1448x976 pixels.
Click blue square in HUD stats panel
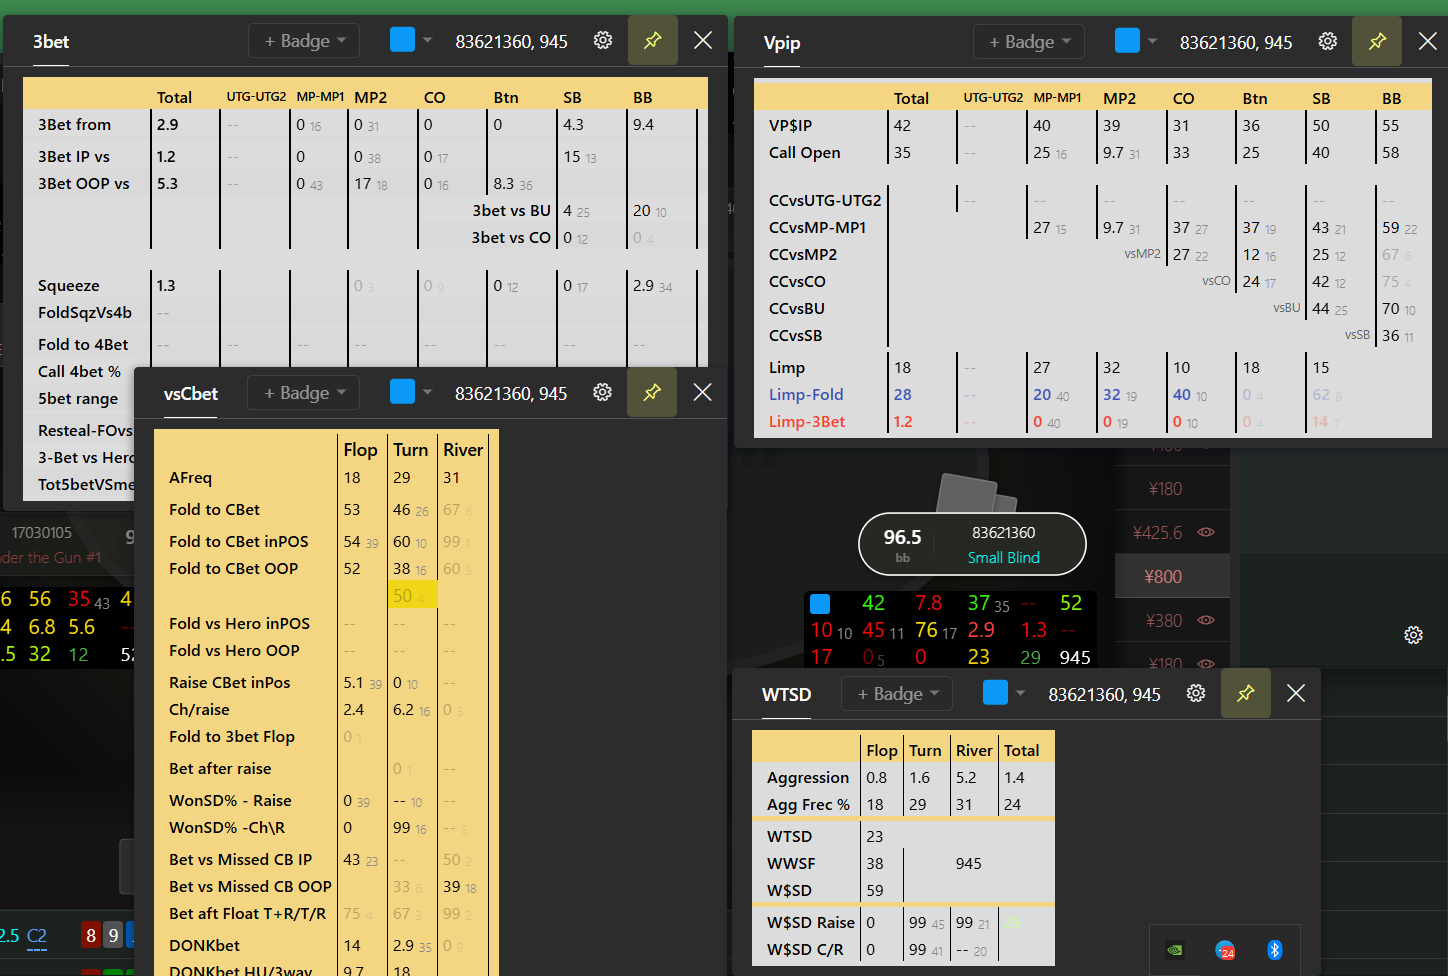tap(820, 603)
